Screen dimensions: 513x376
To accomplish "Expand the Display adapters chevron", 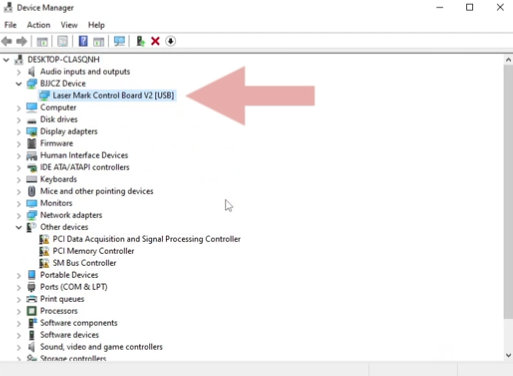I will [19, 132].
